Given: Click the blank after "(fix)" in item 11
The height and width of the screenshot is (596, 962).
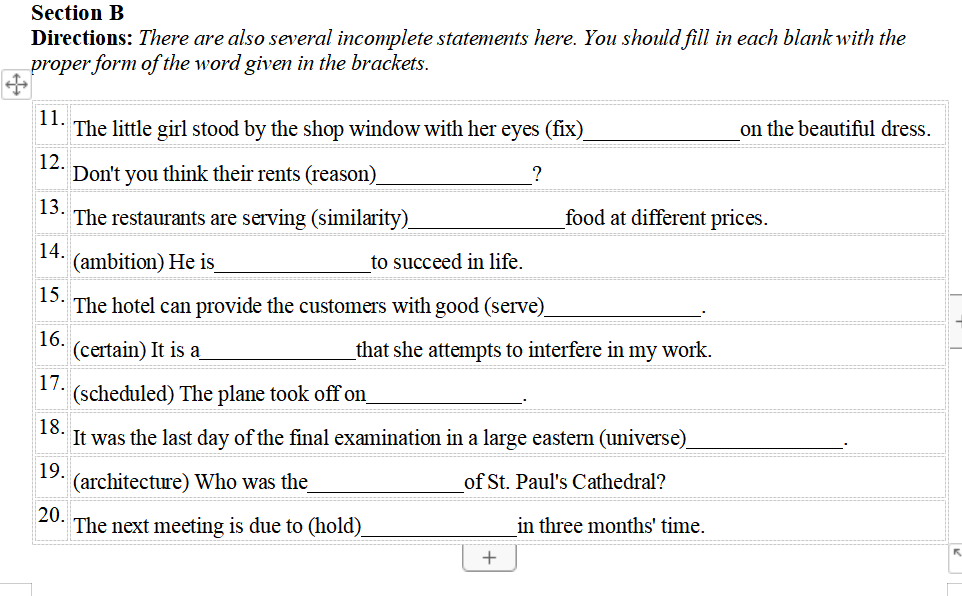Looking at the screenshot, I should [661, 131].
